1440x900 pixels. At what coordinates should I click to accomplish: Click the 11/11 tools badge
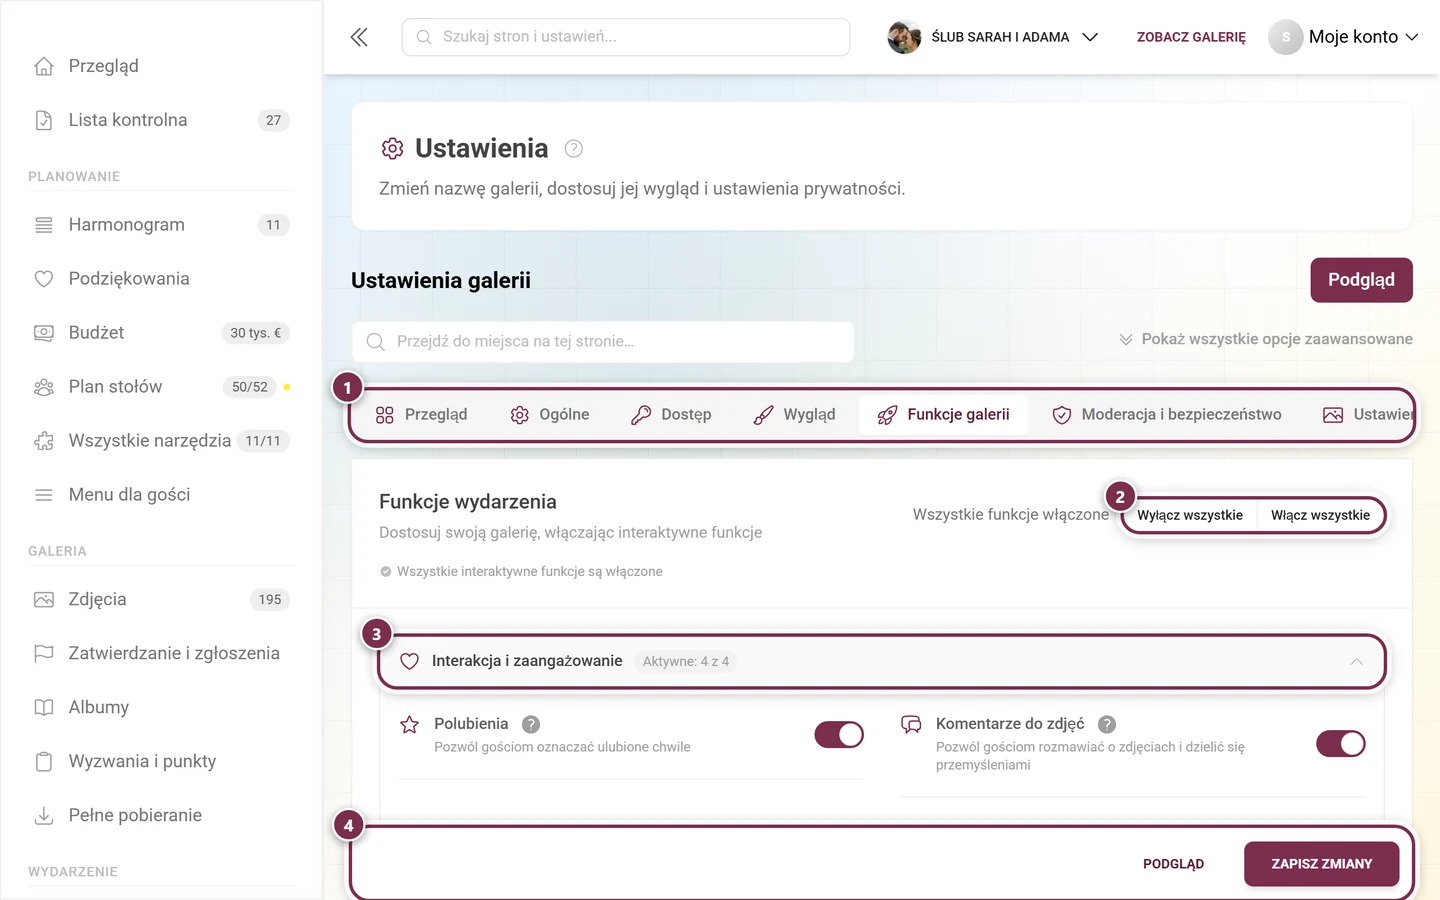point(263,441)
